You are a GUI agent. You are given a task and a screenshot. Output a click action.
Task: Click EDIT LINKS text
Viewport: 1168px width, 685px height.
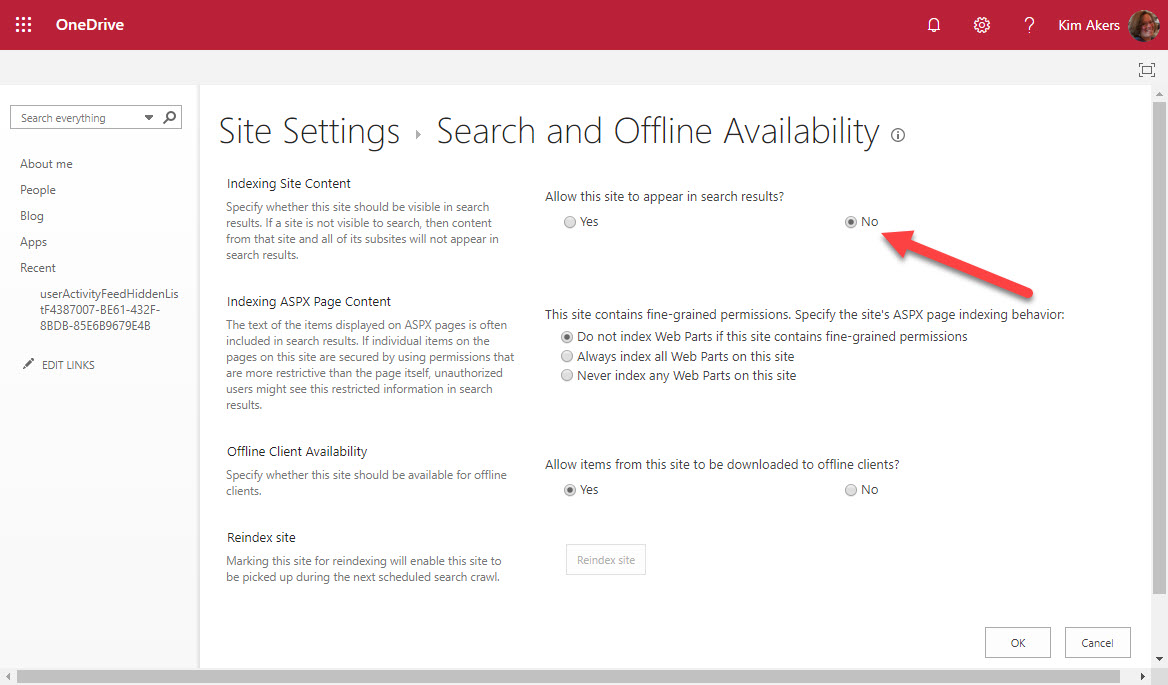coord(68,365)
